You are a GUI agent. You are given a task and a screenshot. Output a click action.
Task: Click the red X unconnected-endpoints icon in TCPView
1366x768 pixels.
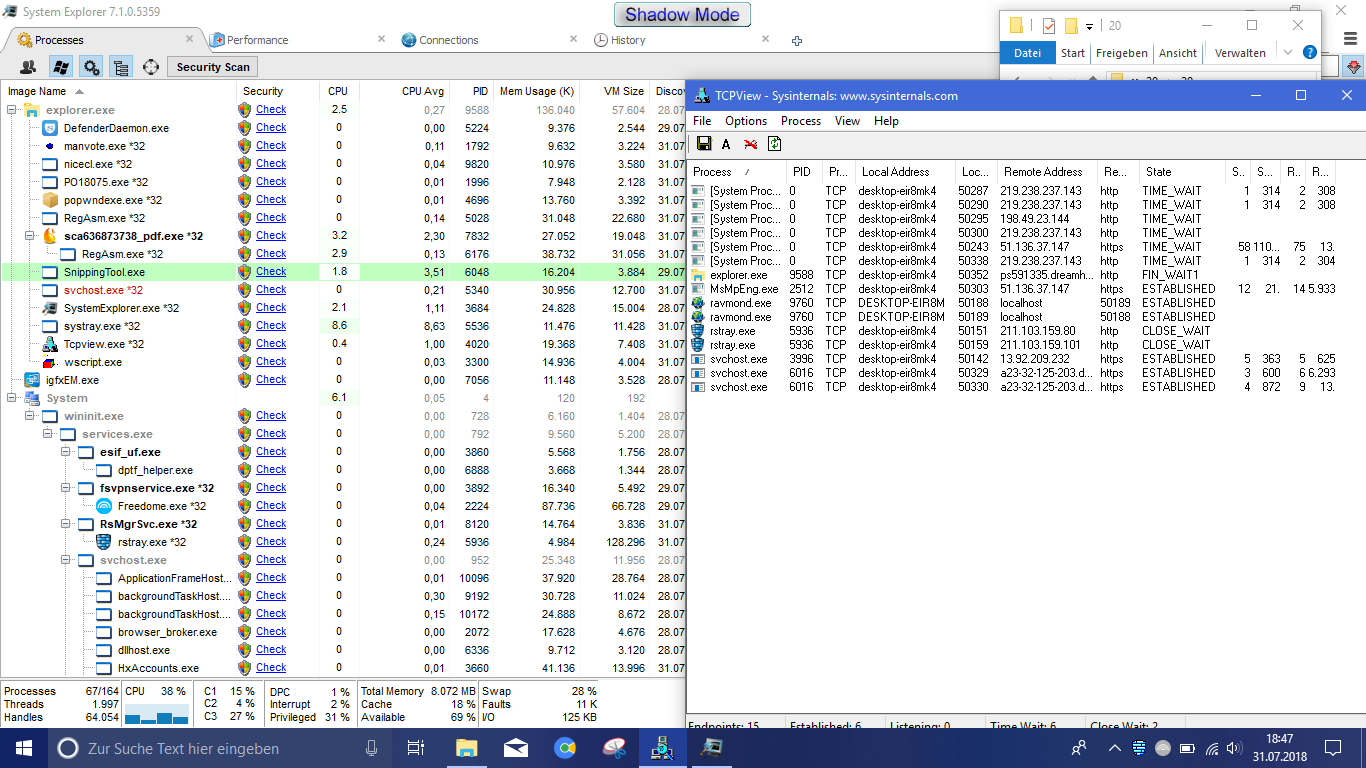pos(750,144)
